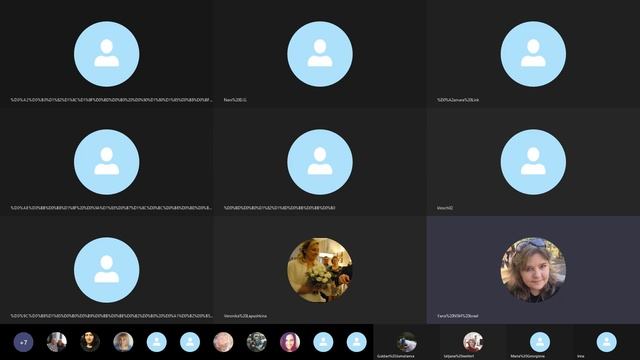Click the blonde woman avatar in the bottom strip
This screenshot has height=360, width=640.
(123, 342)
